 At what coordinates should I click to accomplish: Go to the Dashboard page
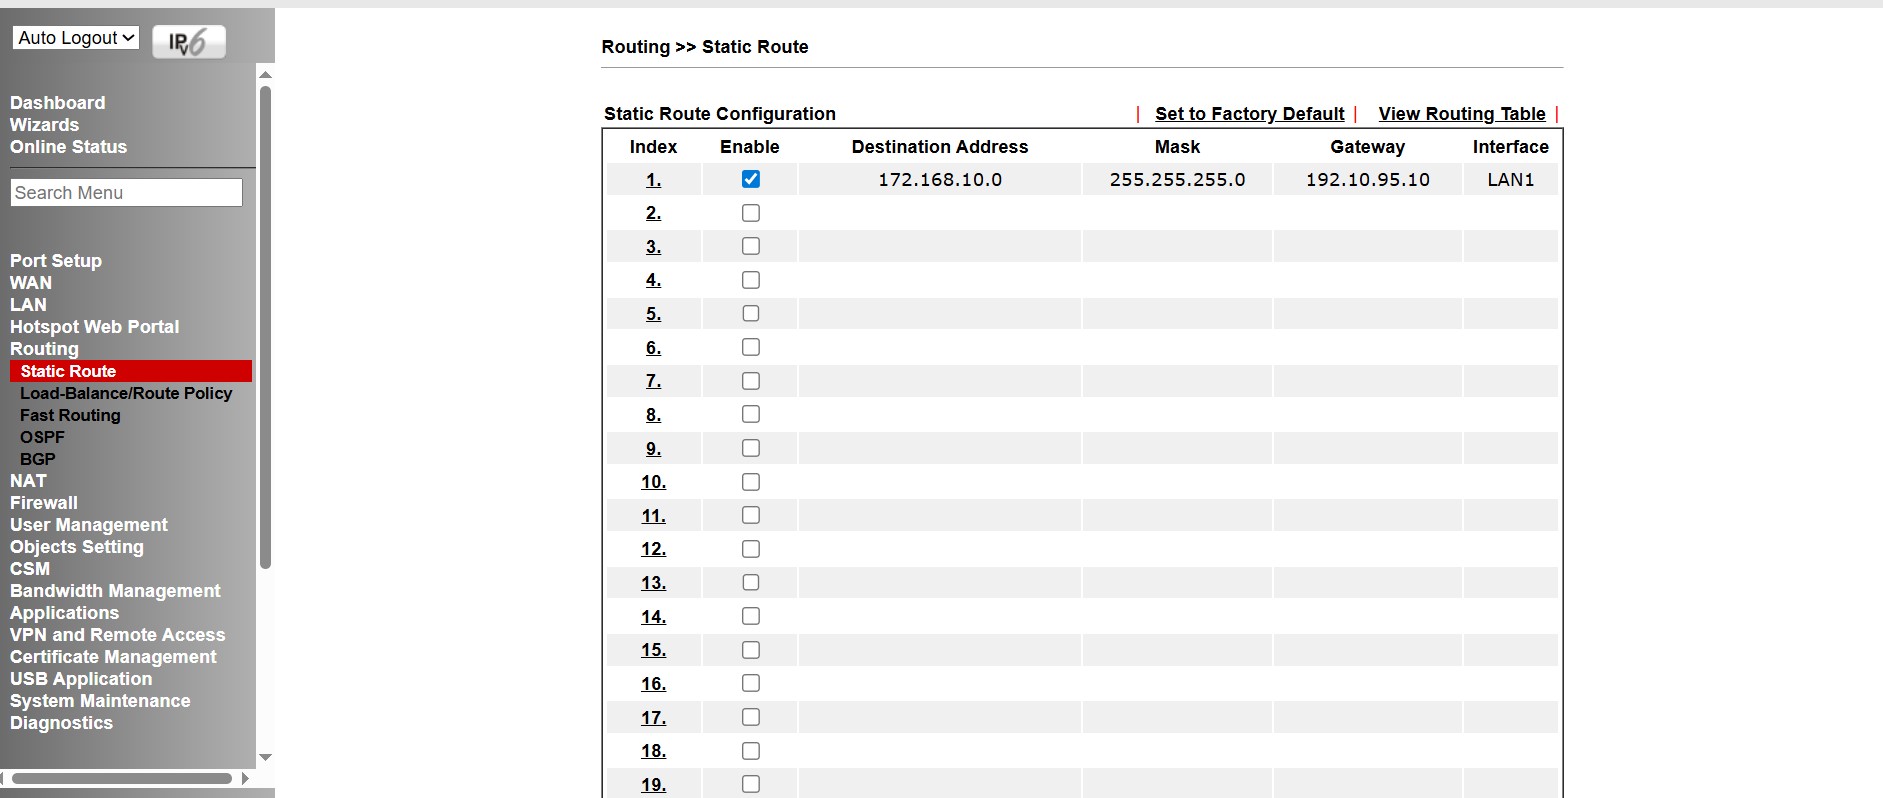pos(57,103)
